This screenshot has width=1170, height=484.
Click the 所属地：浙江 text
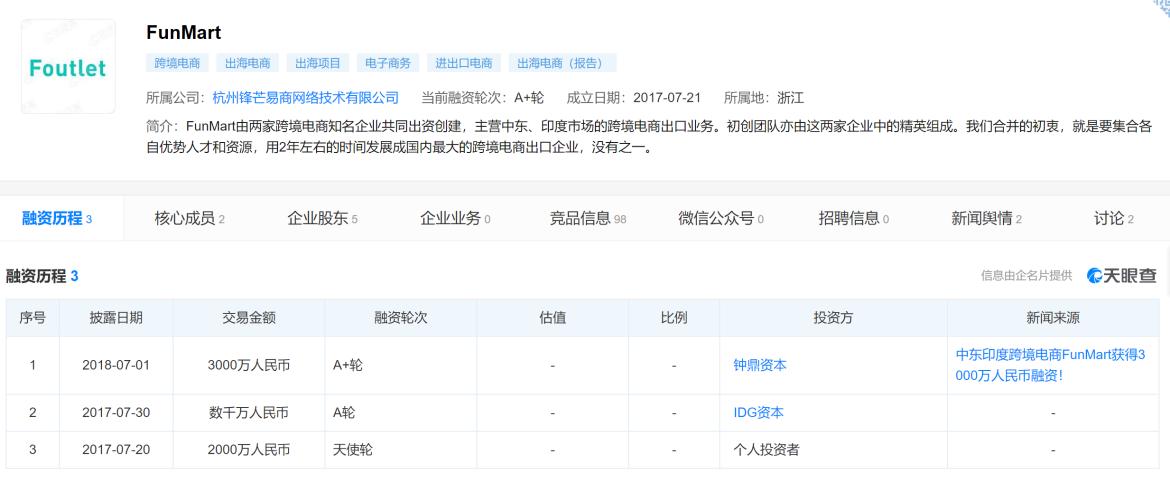(x=763, y=98)
